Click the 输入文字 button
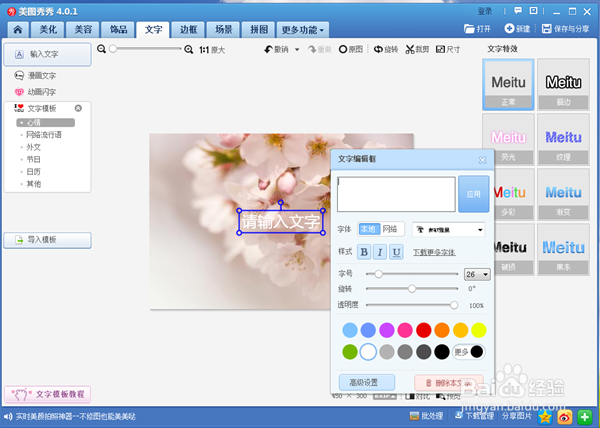 (47, 54)
